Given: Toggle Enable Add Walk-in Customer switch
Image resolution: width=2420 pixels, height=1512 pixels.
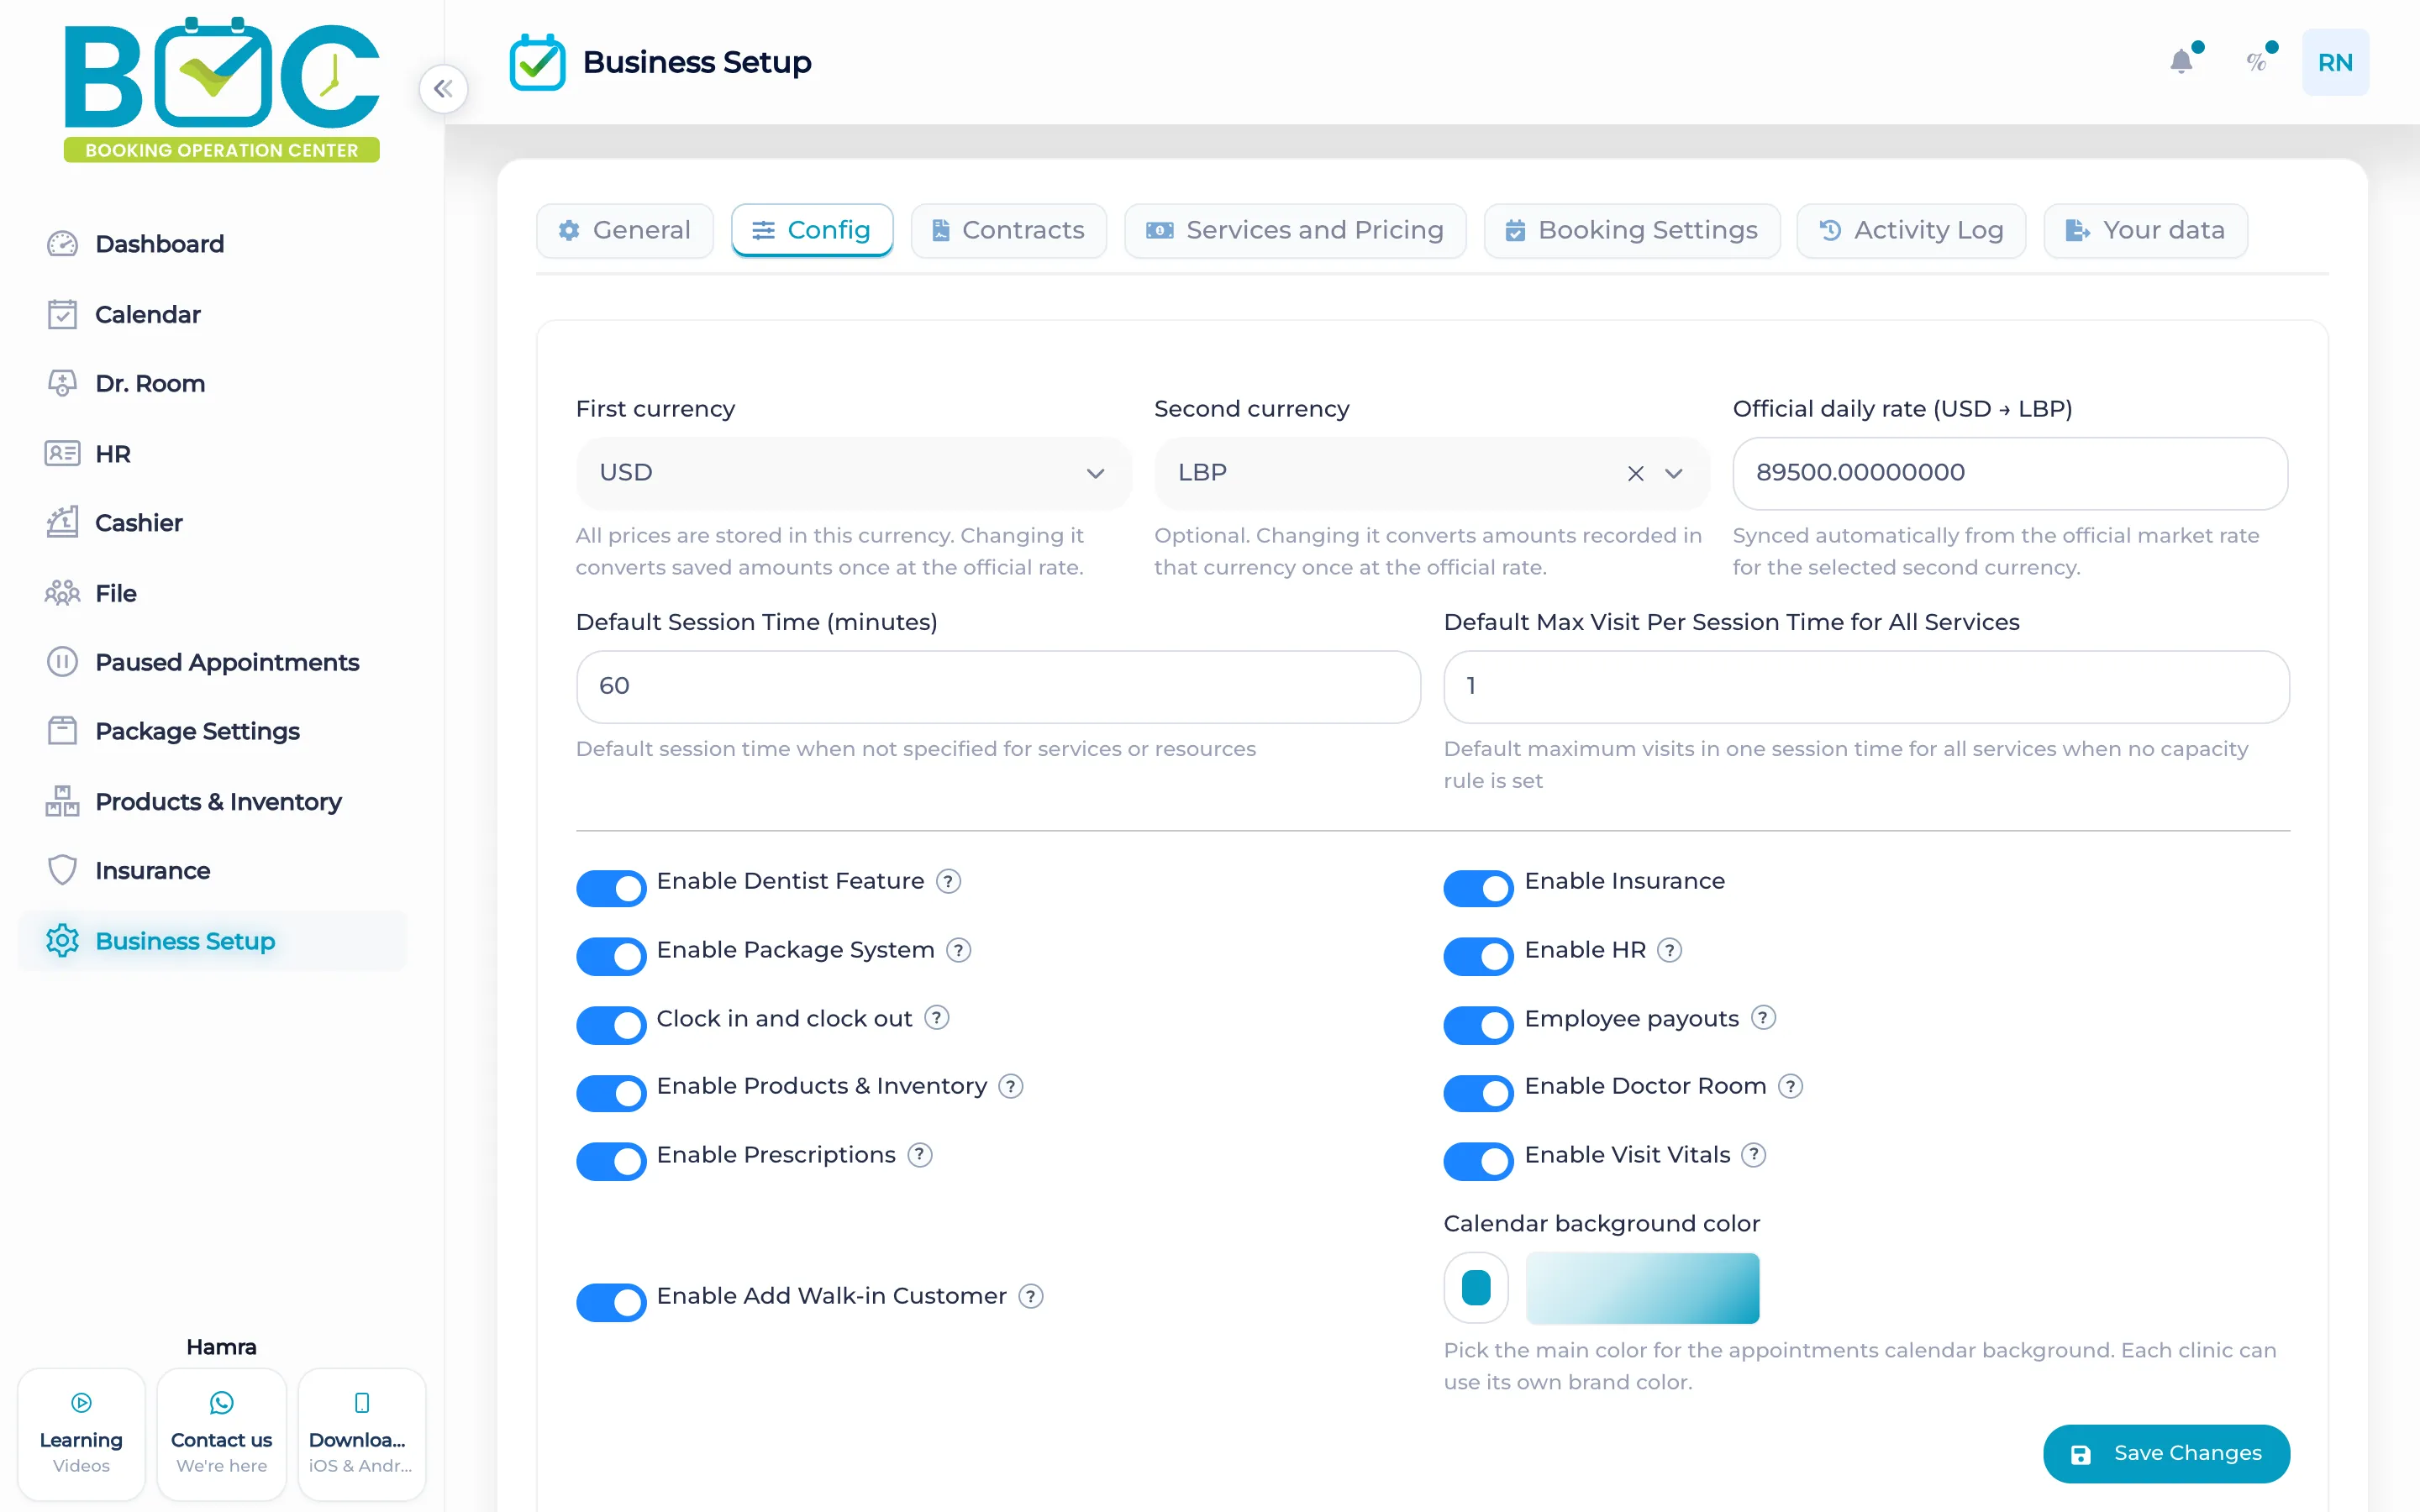Looking at the screenshot, I should pos(611,1302).
